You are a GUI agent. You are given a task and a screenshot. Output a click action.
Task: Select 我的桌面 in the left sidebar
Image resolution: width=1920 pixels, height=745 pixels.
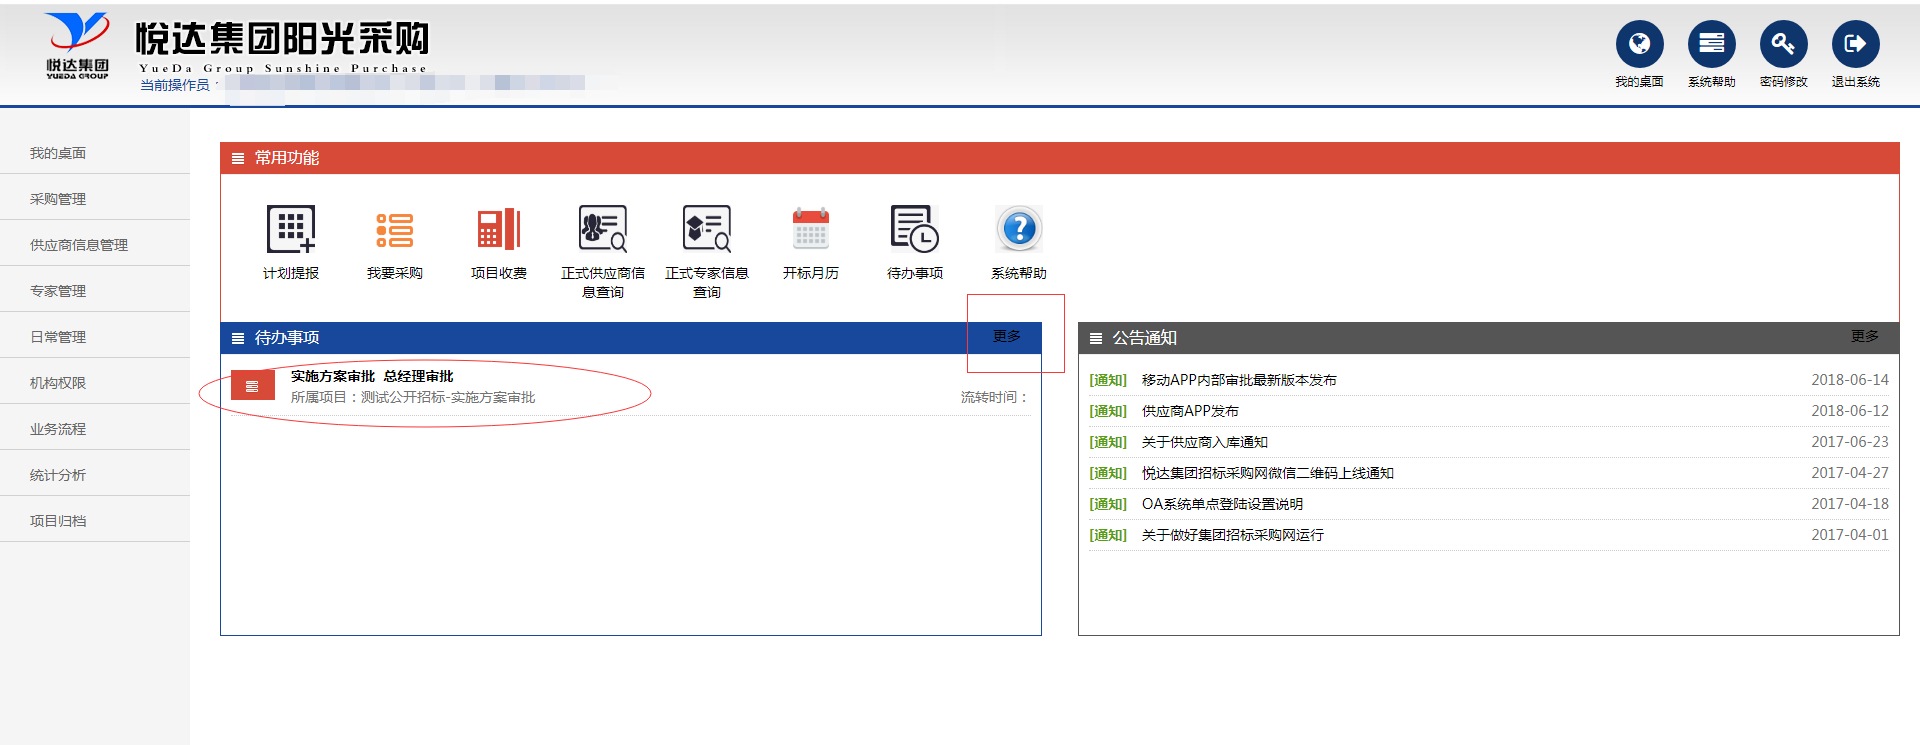pos(58,153)
